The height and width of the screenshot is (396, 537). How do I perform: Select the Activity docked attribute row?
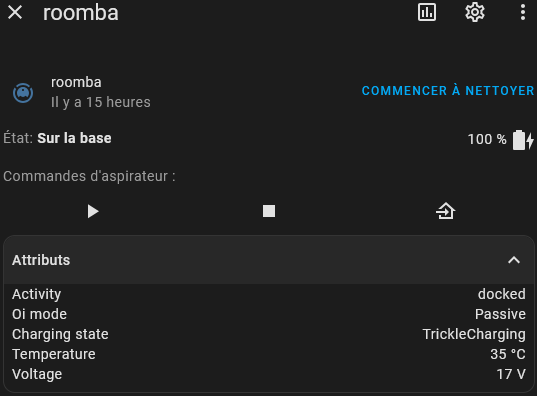pos(269,294)
